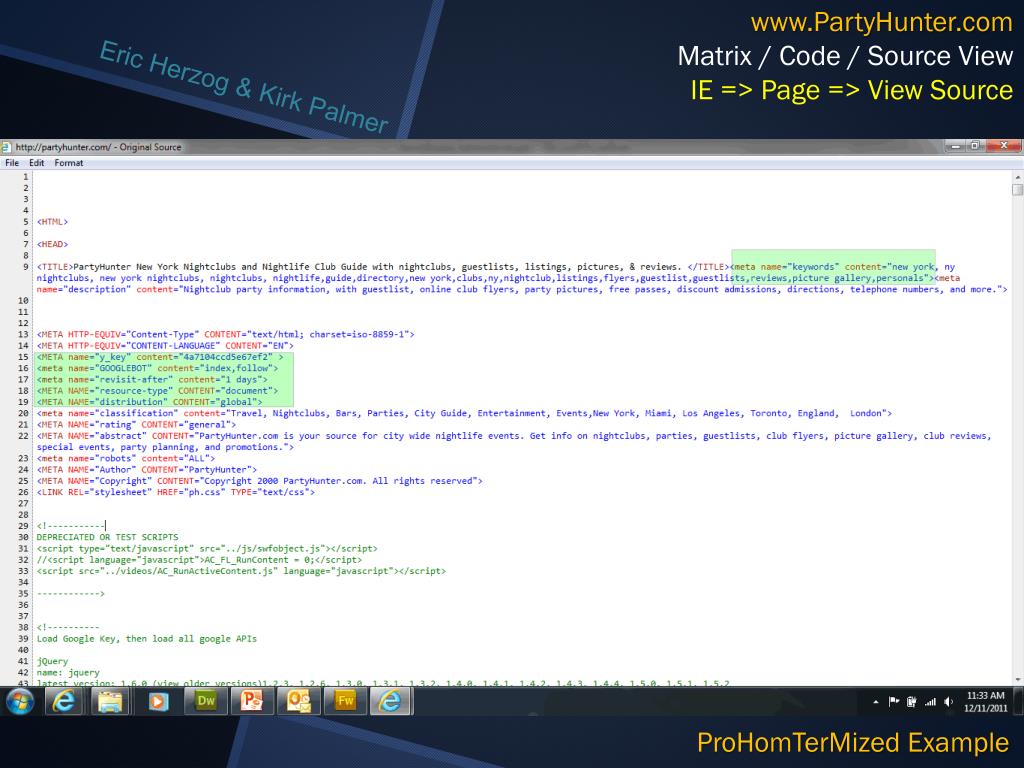The width and height of the screenshot is (1024, 768).
Task: Click the 'jQuery' text on line 41
Action: coord(52,662)
